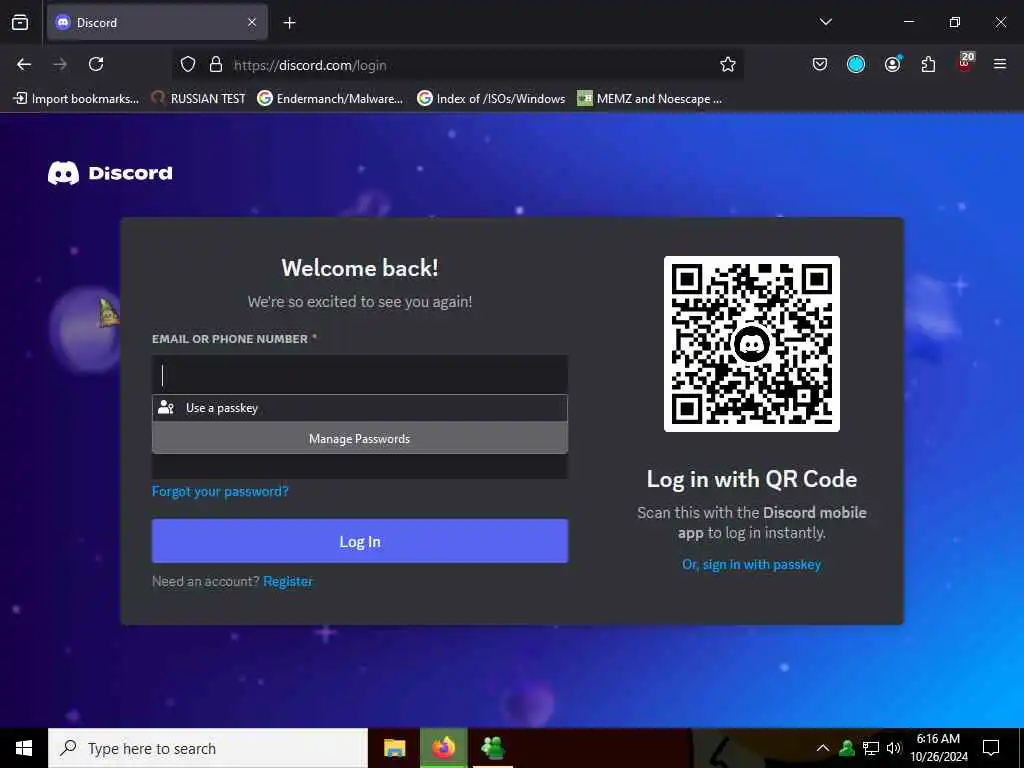Bookmark this page with star icon

pos(728,65)
